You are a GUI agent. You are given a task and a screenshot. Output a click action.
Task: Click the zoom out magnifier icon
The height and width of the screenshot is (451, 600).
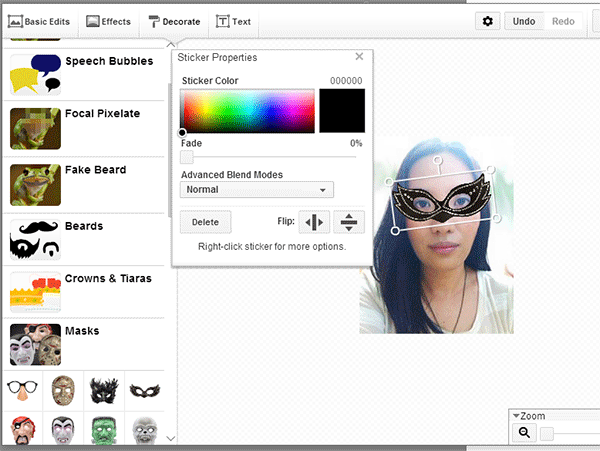524,433
